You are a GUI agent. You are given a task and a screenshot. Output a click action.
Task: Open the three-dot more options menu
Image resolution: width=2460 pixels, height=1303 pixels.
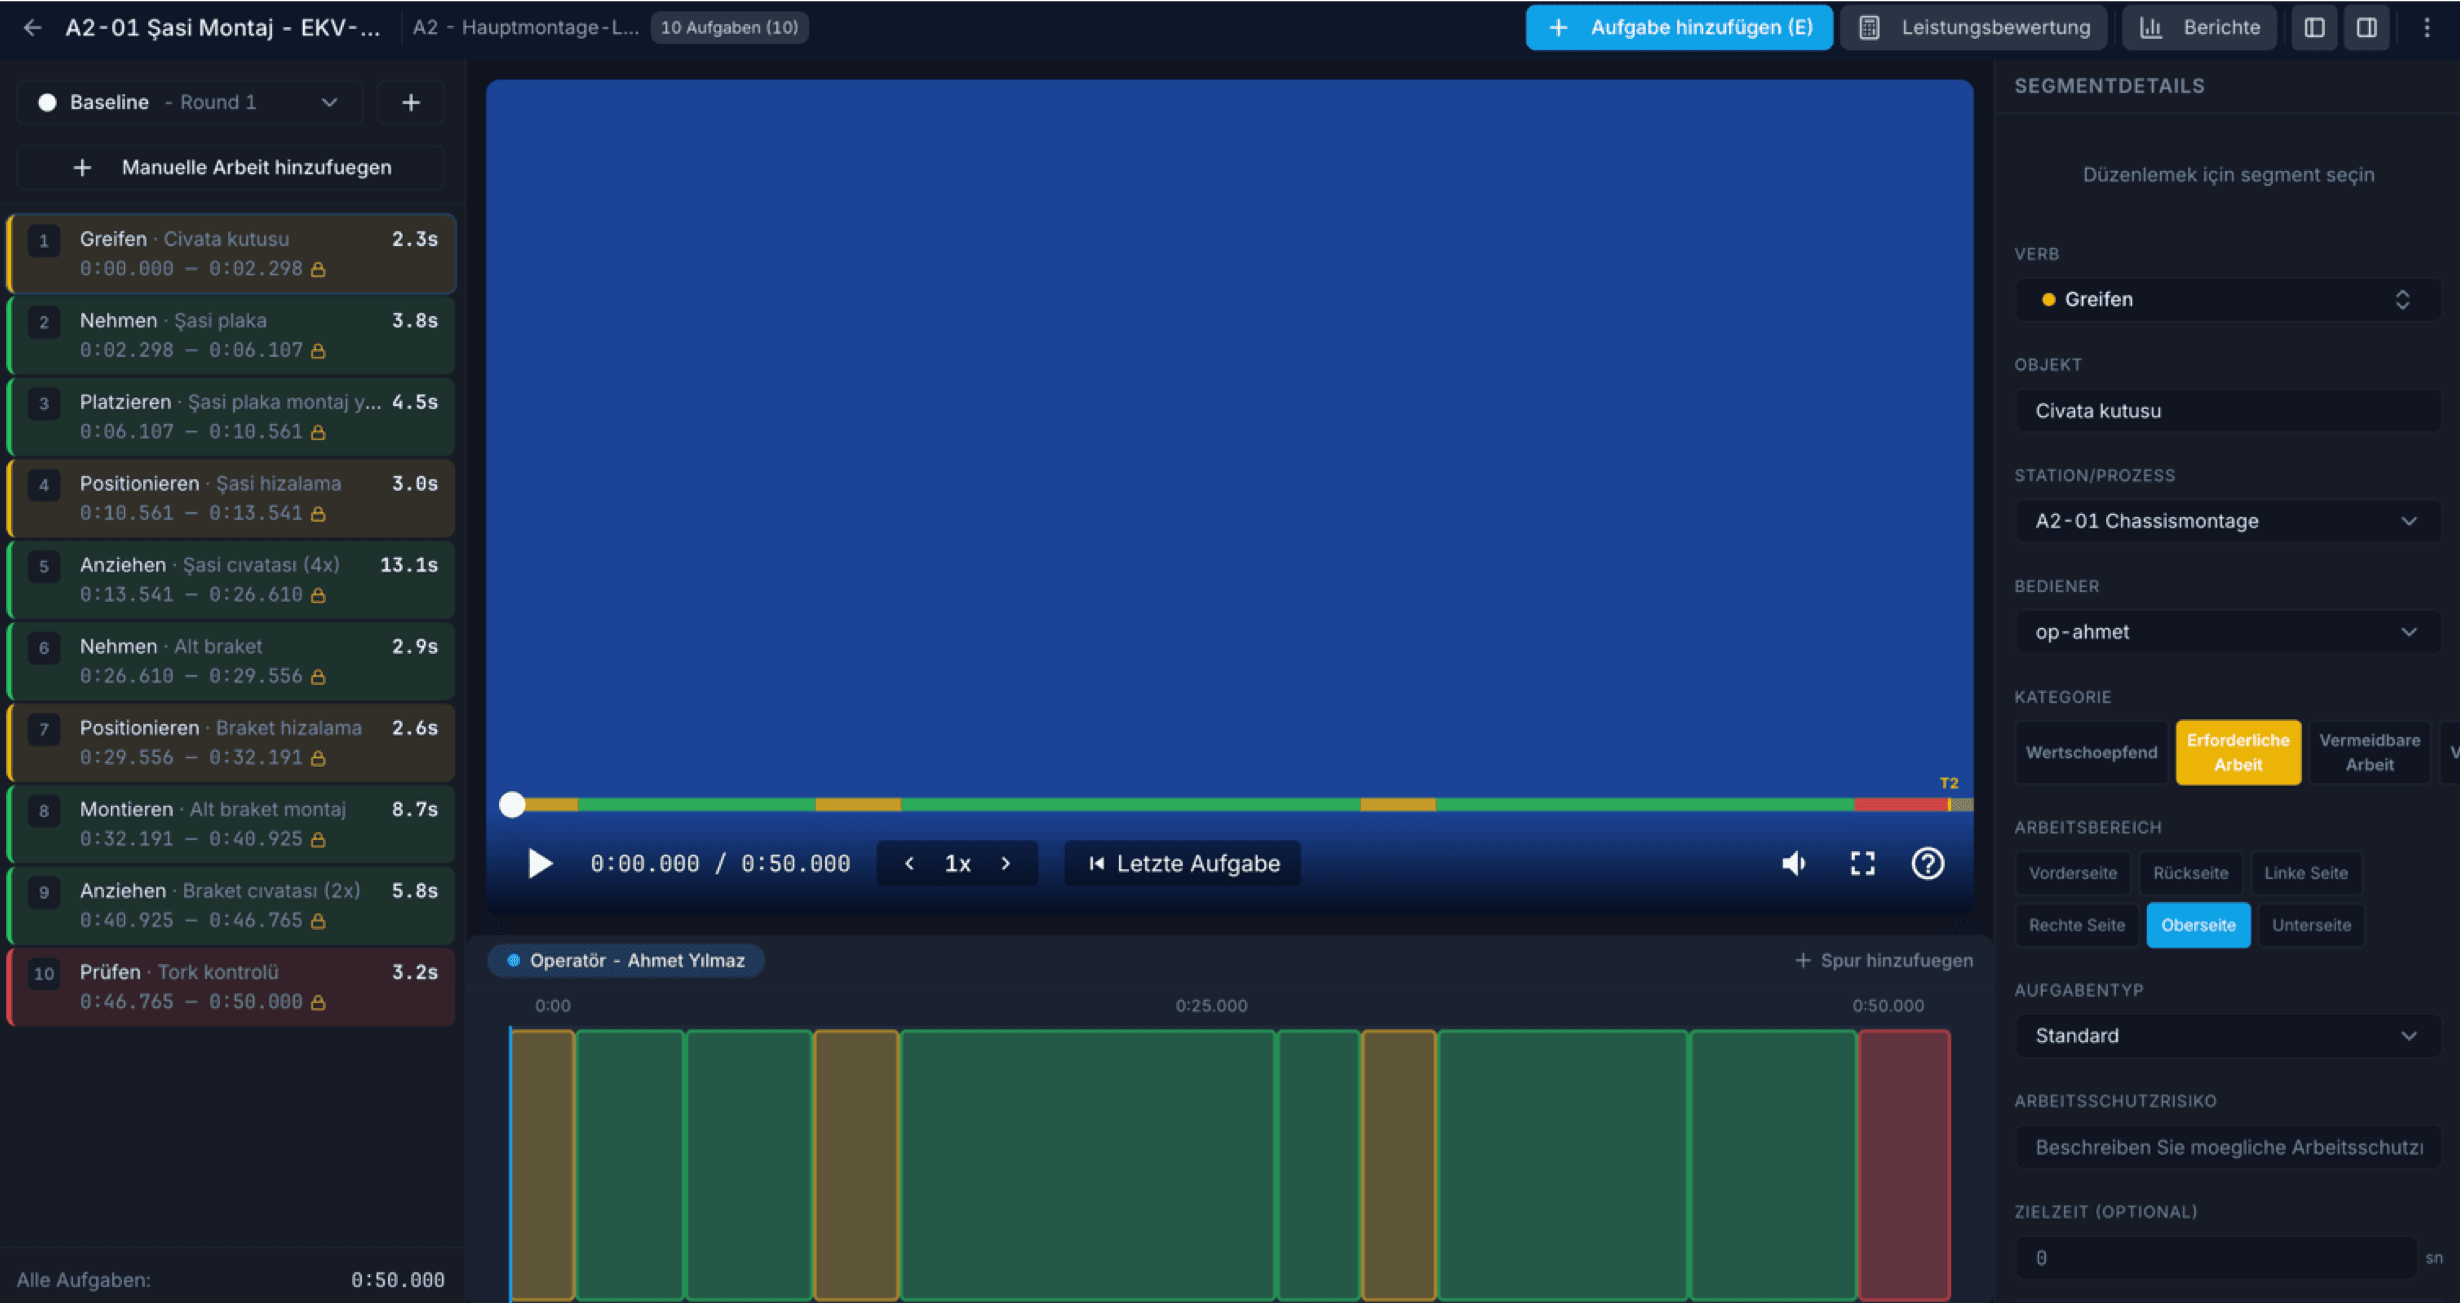tap(2427, 28)
